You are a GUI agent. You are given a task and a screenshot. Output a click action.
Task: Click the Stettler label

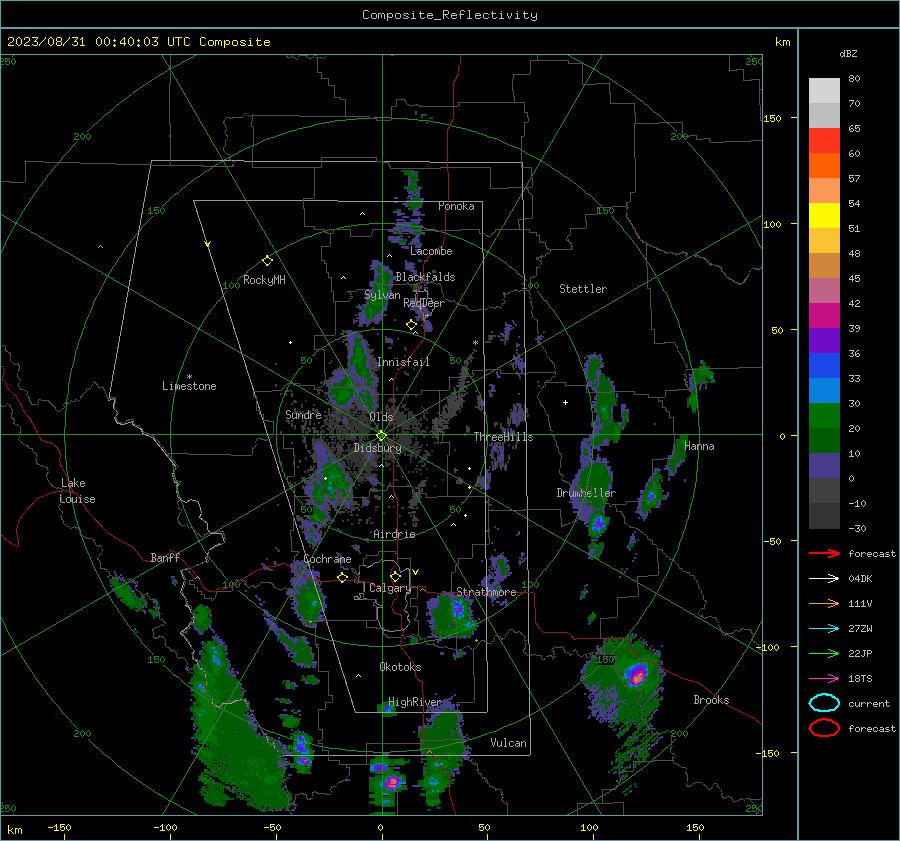coord(583,289)
